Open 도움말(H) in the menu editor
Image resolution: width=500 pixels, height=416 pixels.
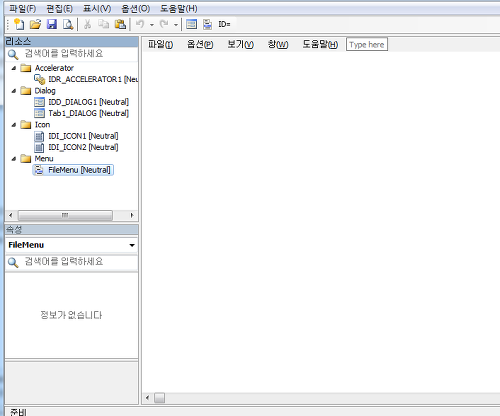click(320, 44)
